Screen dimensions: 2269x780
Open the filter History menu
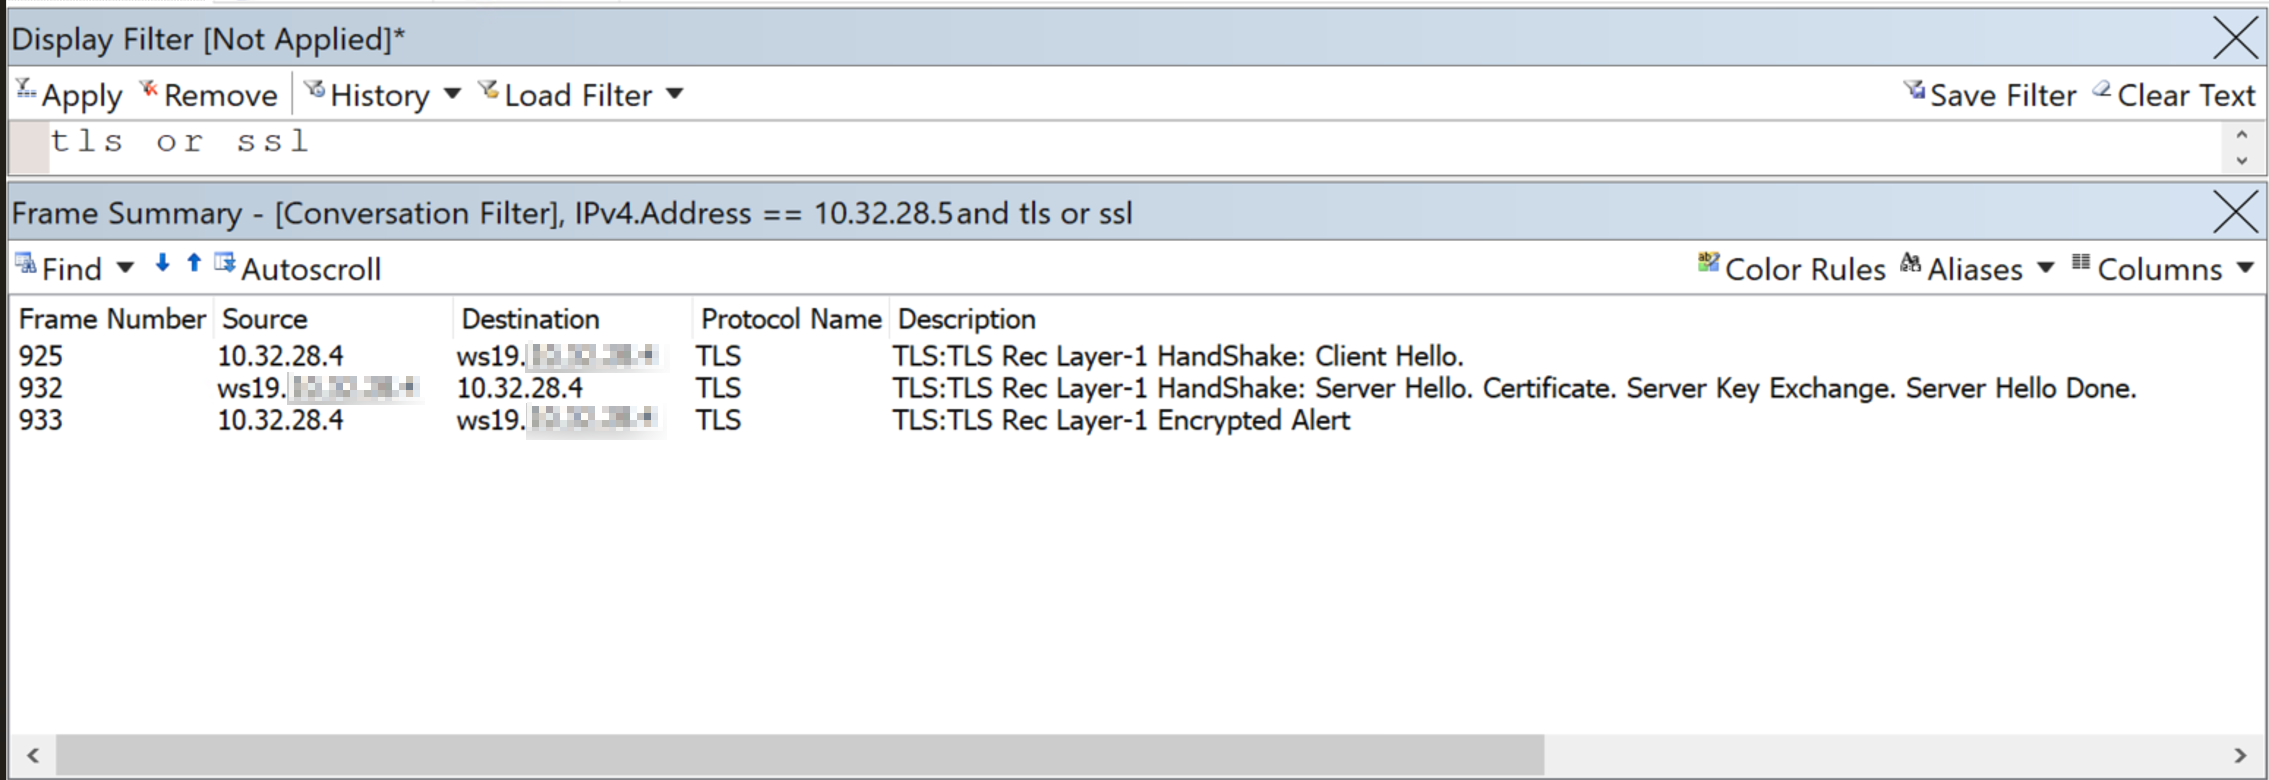click(383, 95)
